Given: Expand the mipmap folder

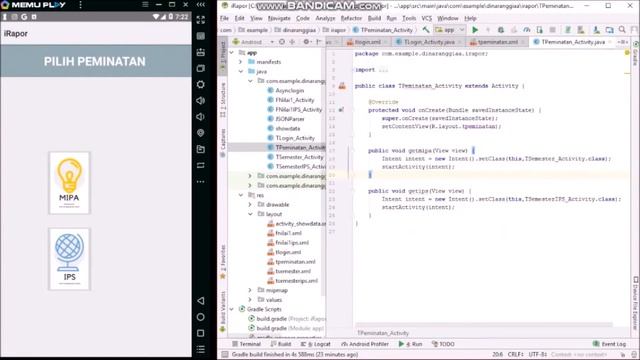Looking at the screenshot, I should [250, 290].
